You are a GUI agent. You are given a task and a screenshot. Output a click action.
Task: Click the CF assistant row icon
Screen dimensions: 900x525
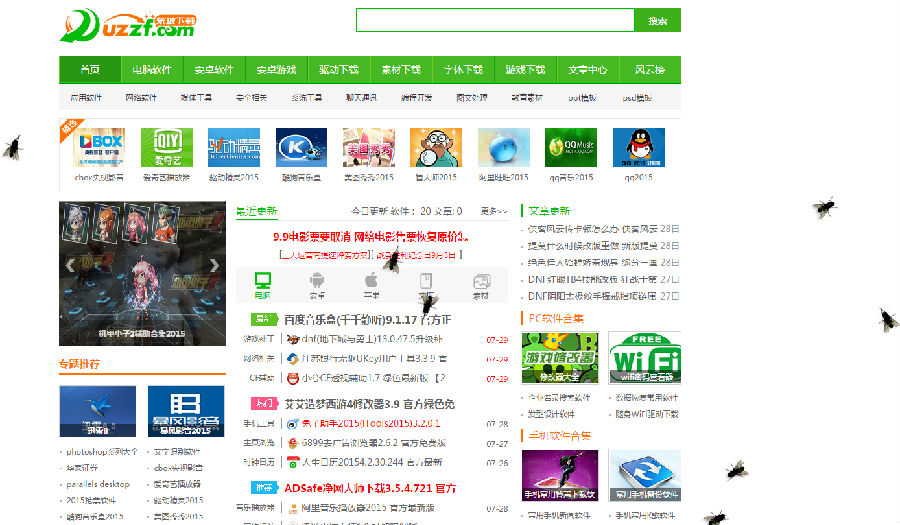(293, 378)
